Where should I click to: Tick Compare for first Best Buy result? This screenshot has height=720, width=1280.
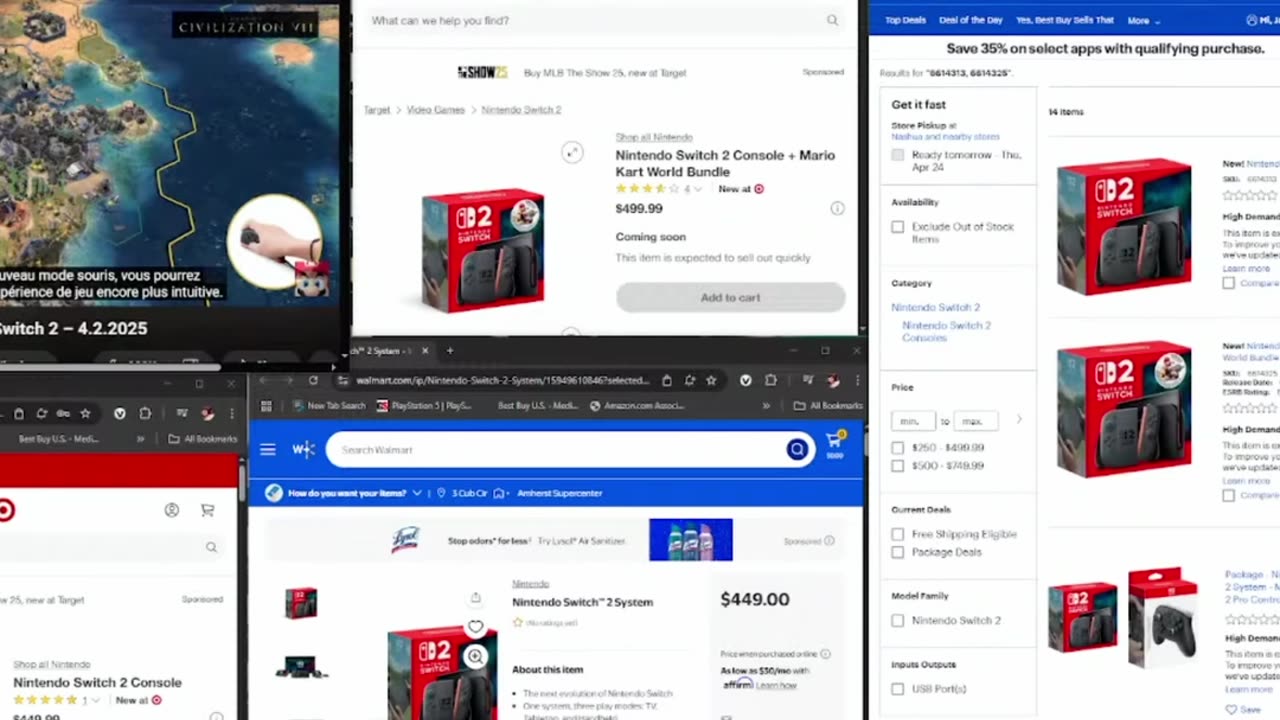[1228, 283]
